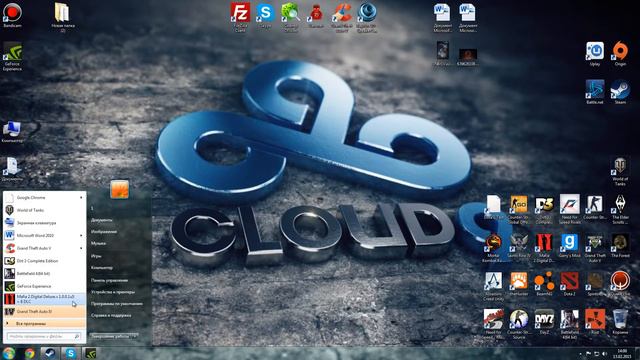Open Games link in Start menu
The width and height of the screenshot is (640, 360).
[96, 256]
